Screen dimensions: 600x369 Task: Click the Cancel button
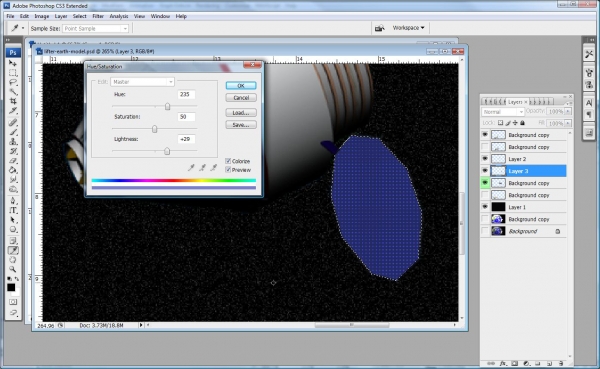coord(241,98)
